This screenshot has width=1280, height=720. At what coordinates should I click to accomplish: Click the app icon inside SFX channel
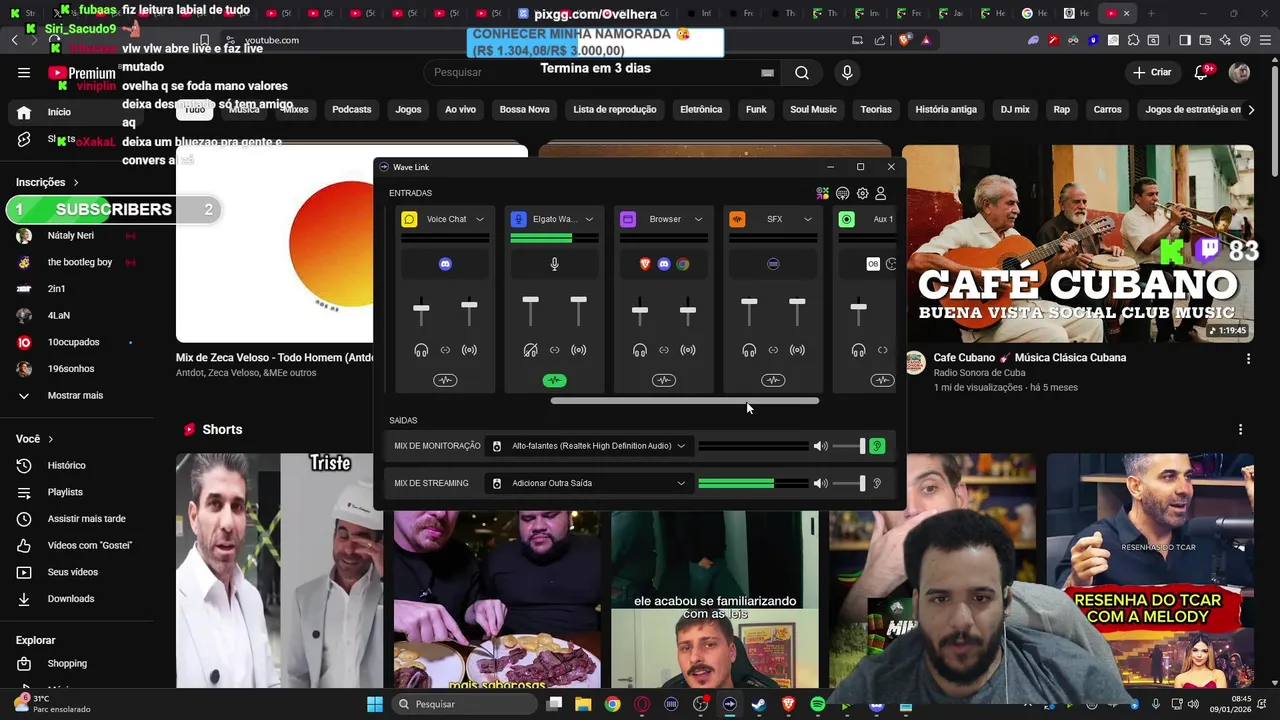point(773,264)
